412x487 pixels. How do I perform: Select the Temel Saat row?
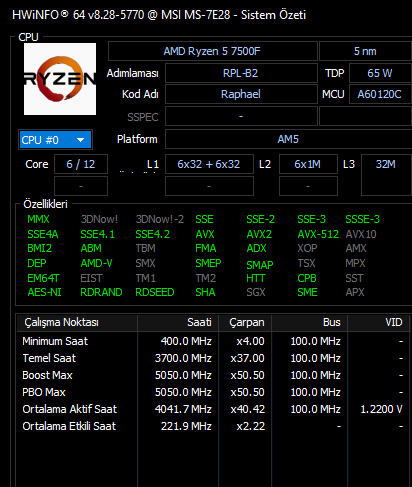213,358
